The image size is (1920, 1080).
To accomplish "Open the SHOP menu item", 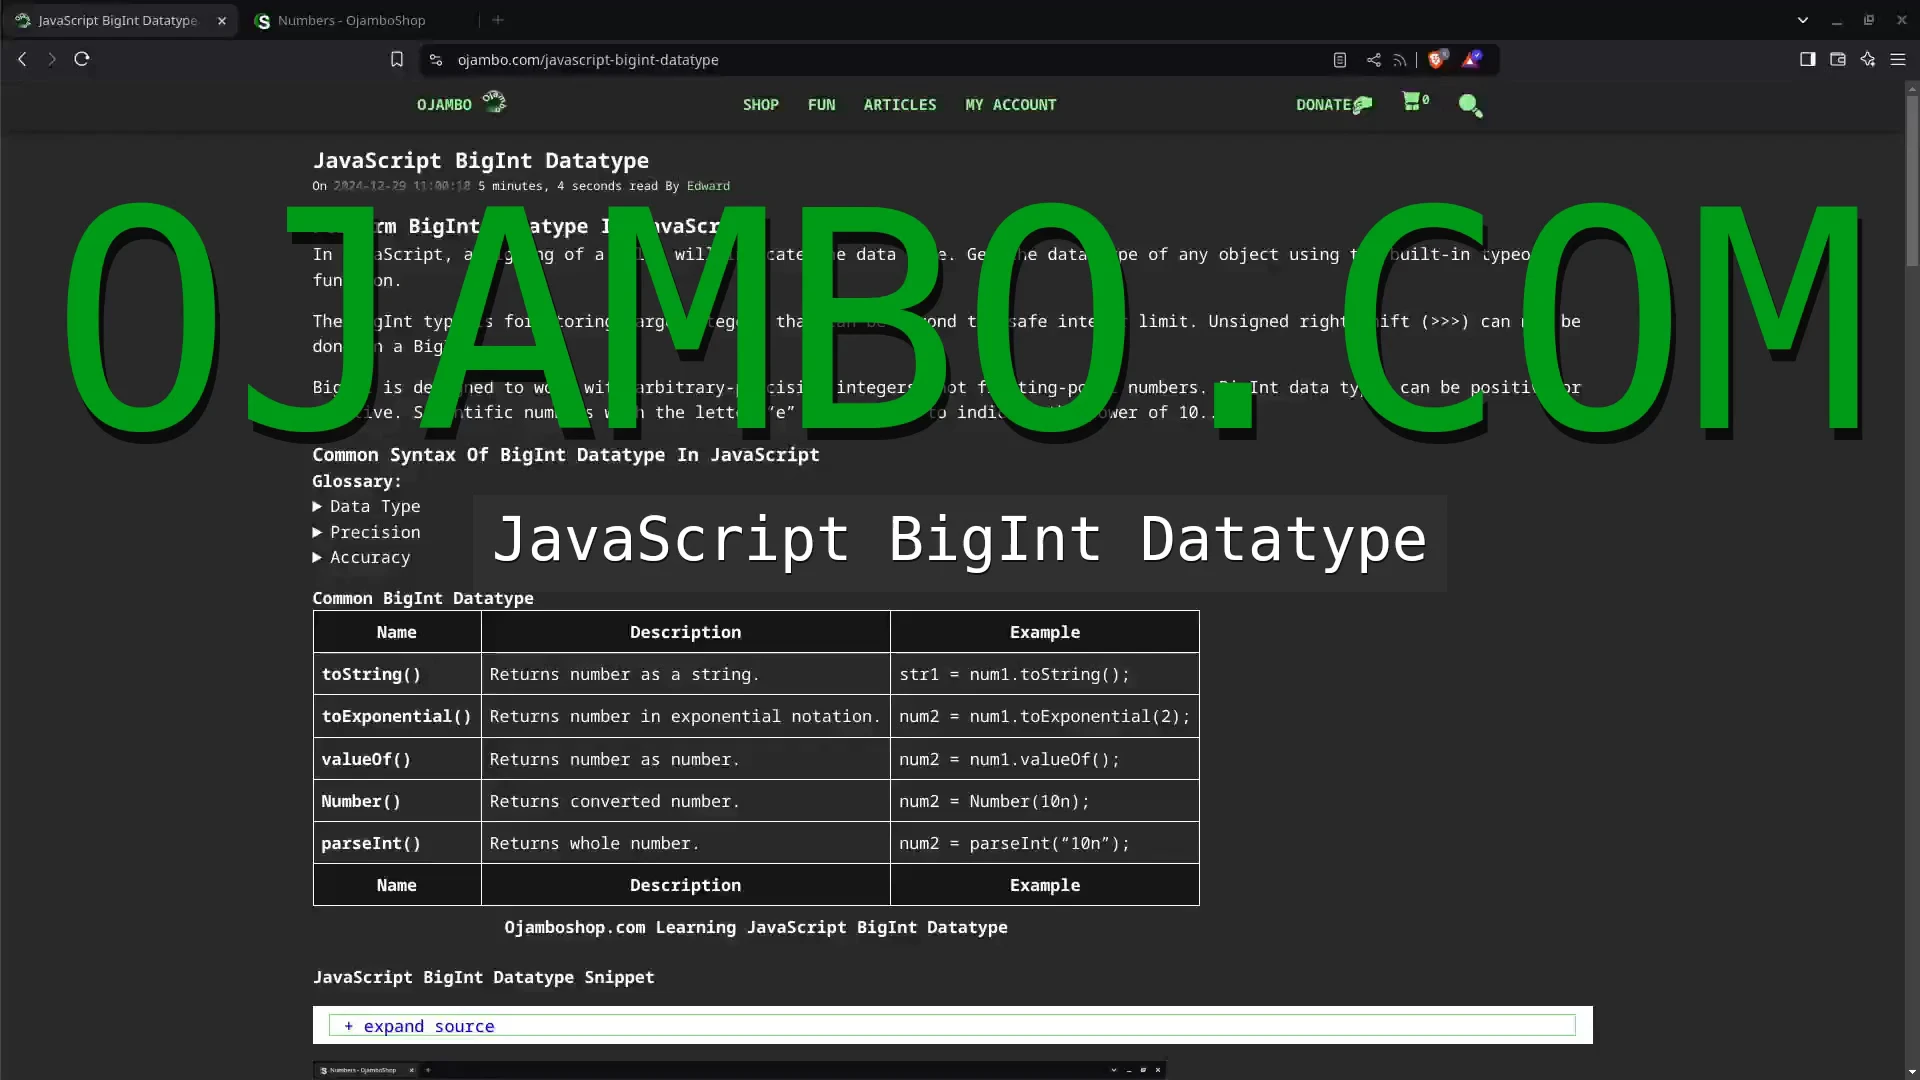I will tap(760, 104).
